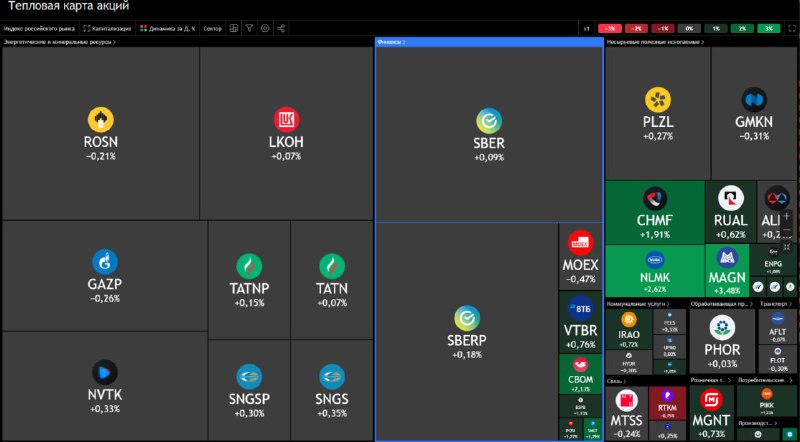The height and width of the screenshot is (442, 800).
Task: Click the TATNP green logo
Action: coord(249,266)
